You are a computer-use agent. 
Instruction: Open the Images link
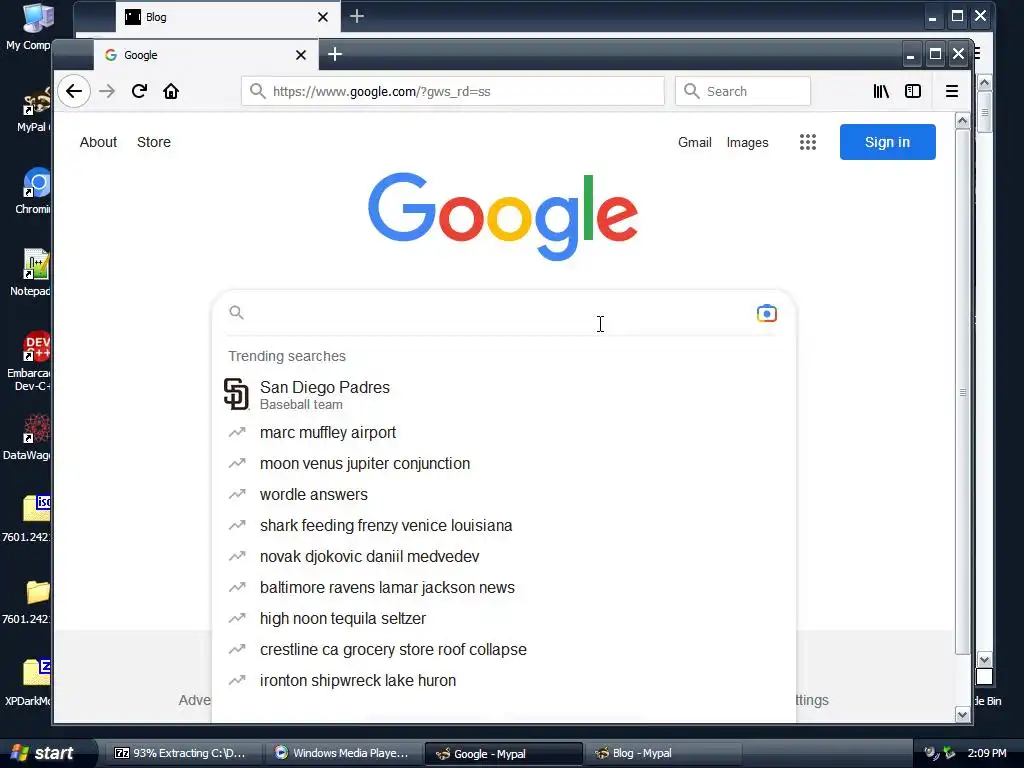tap(747, 142)
